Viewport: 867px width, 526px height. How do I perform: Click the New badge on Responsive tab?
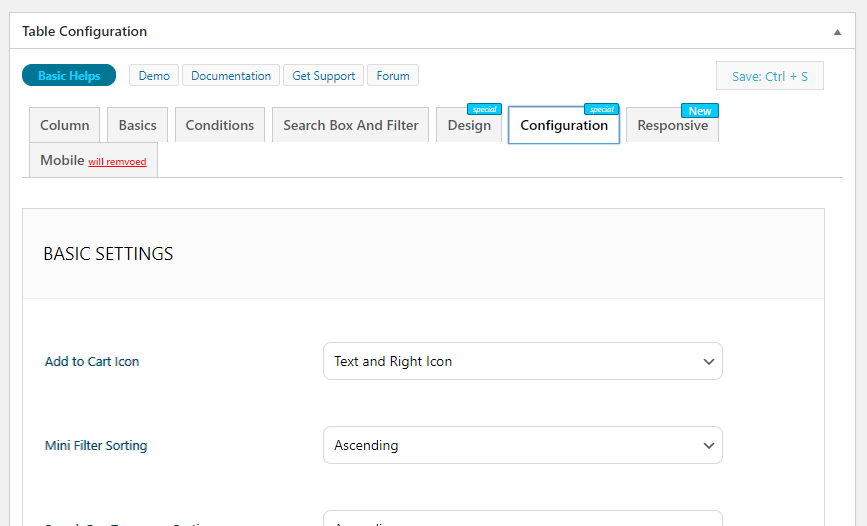pyautogui.click(x=699, y=111)
